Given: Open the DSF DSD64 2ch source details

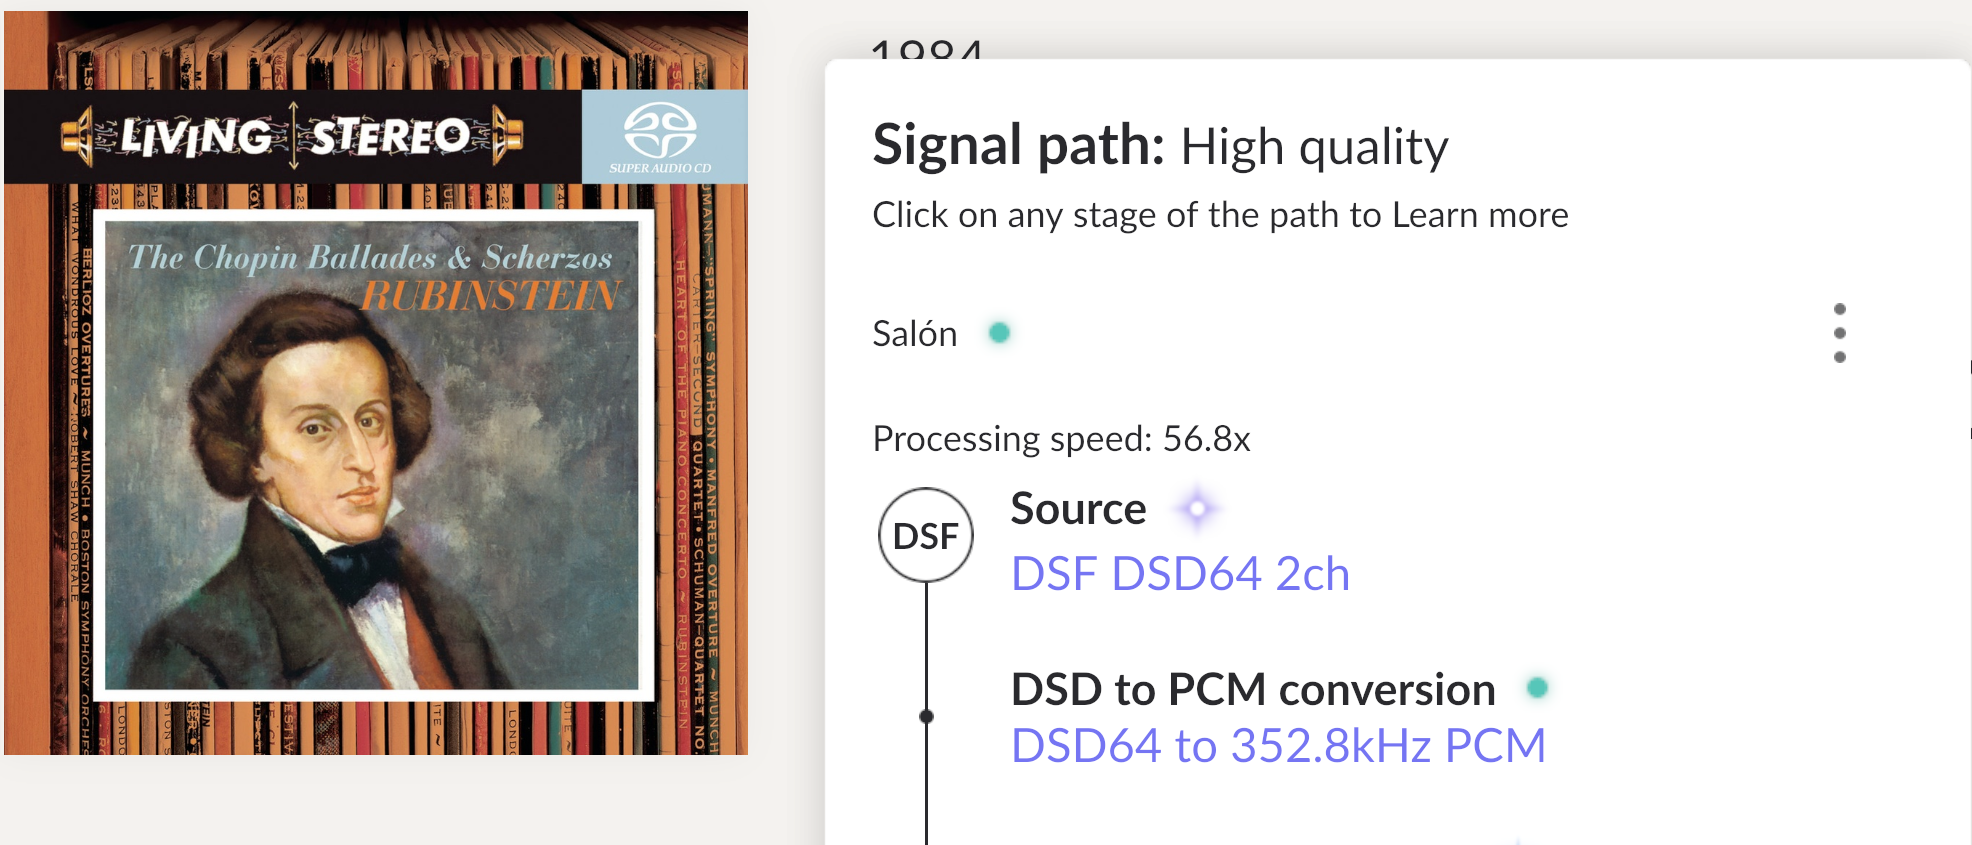Looking at the screenshot, I should 1180,574.
